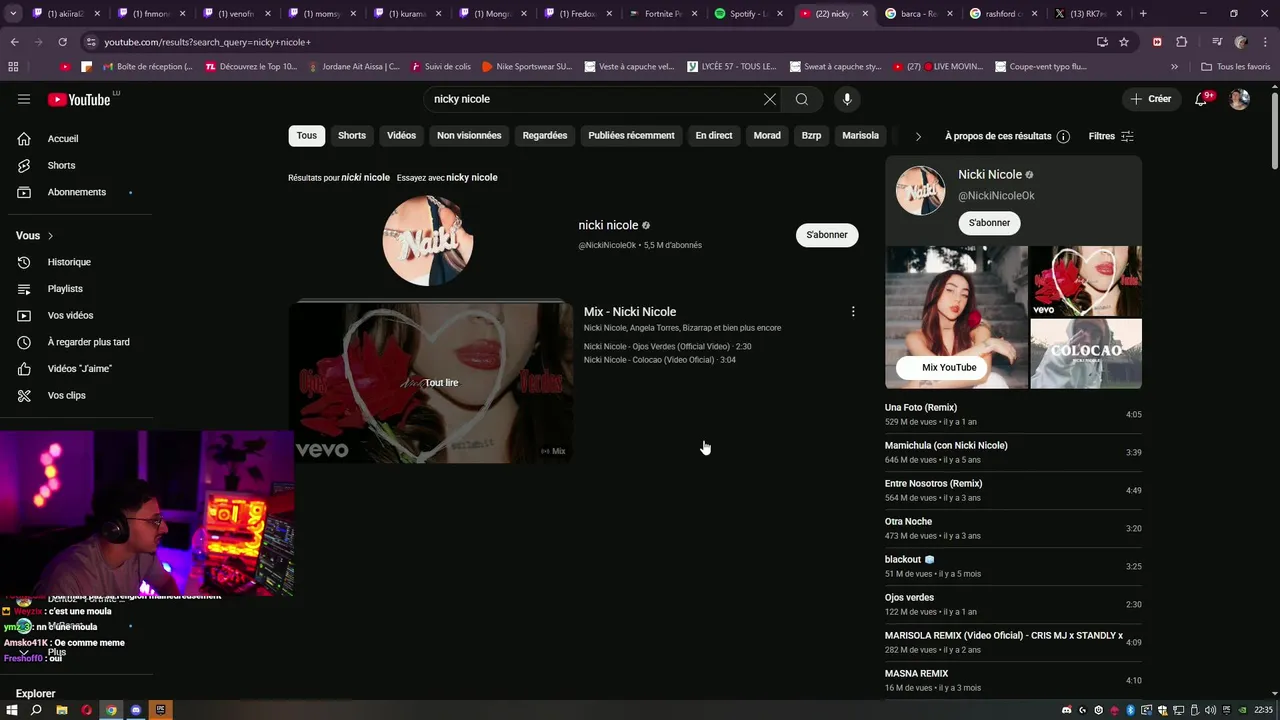Play Otra Noche track
This screenshot has height=720, width=1280.
pyautogui.click(x=1013, y=528)
